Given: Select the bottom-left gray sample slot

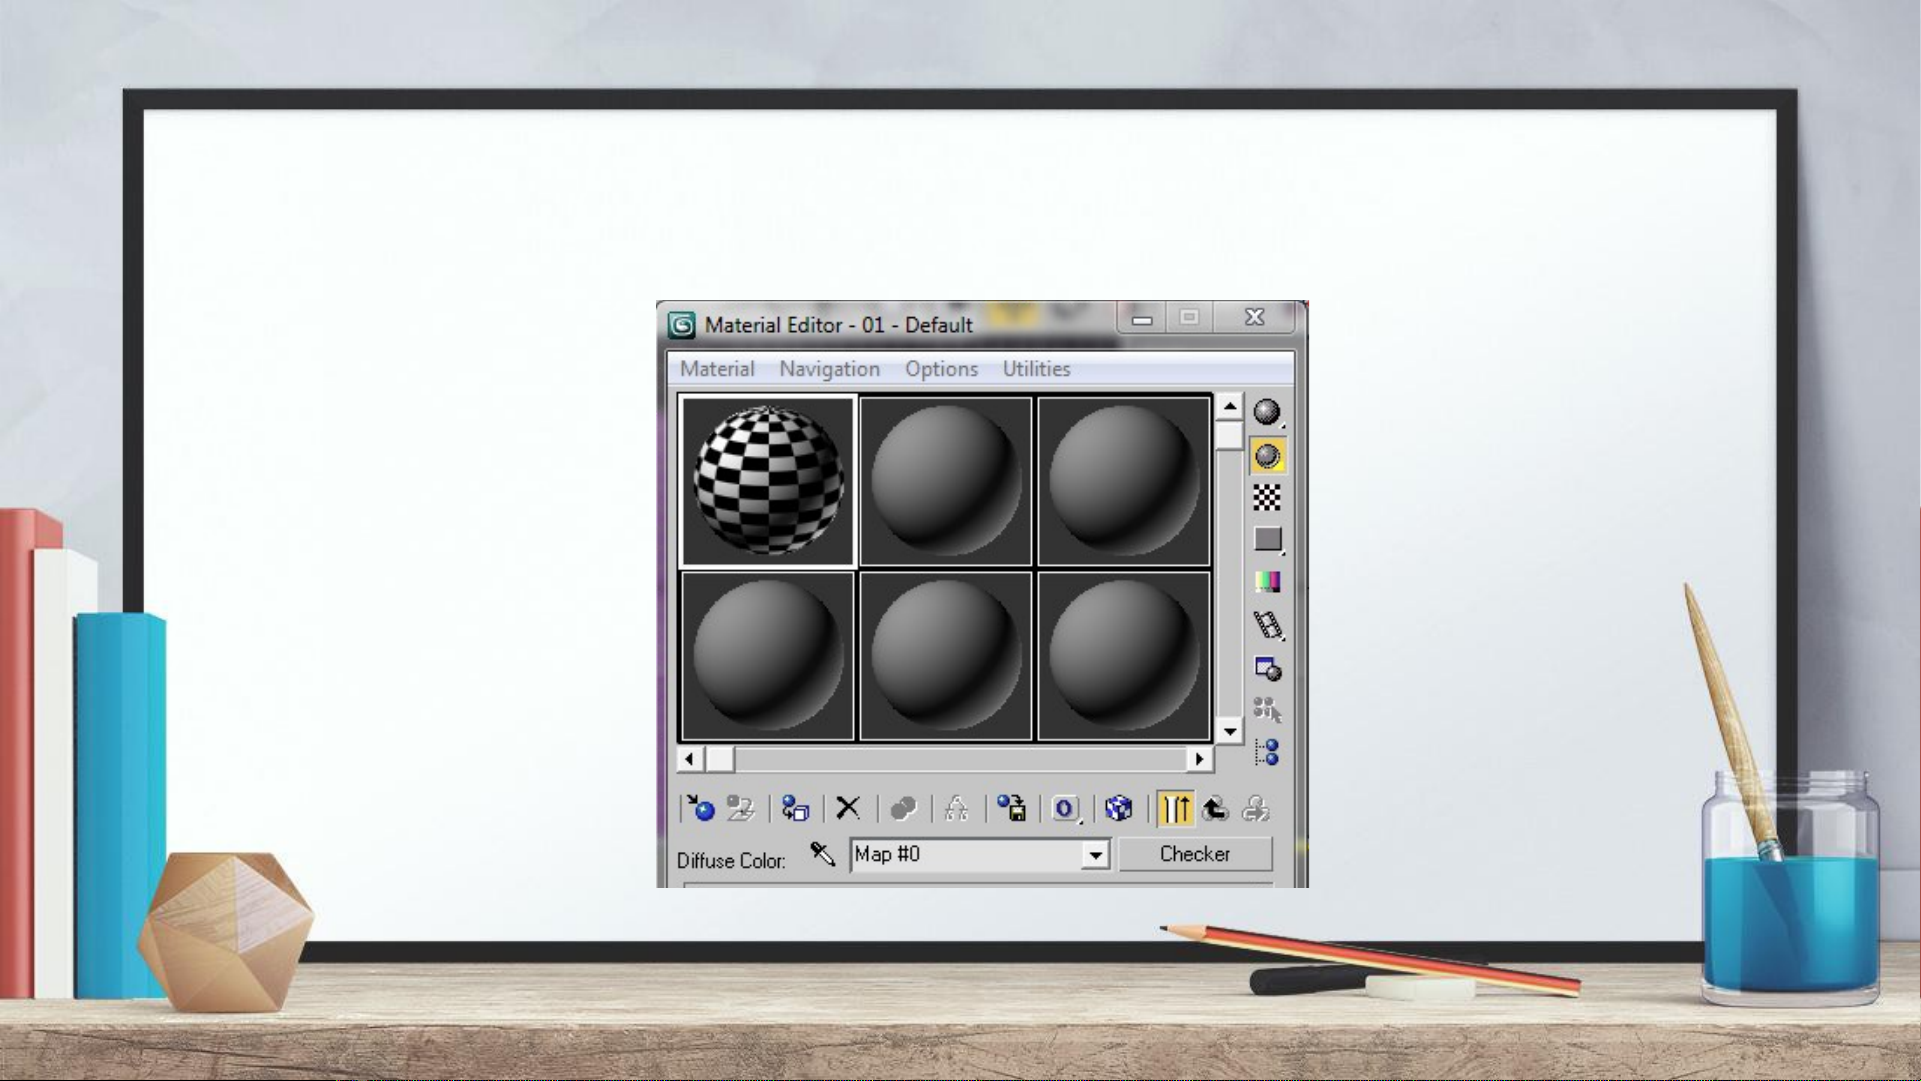Looking at the screenshot, I should pyautogui.click(x=768, y=656).
